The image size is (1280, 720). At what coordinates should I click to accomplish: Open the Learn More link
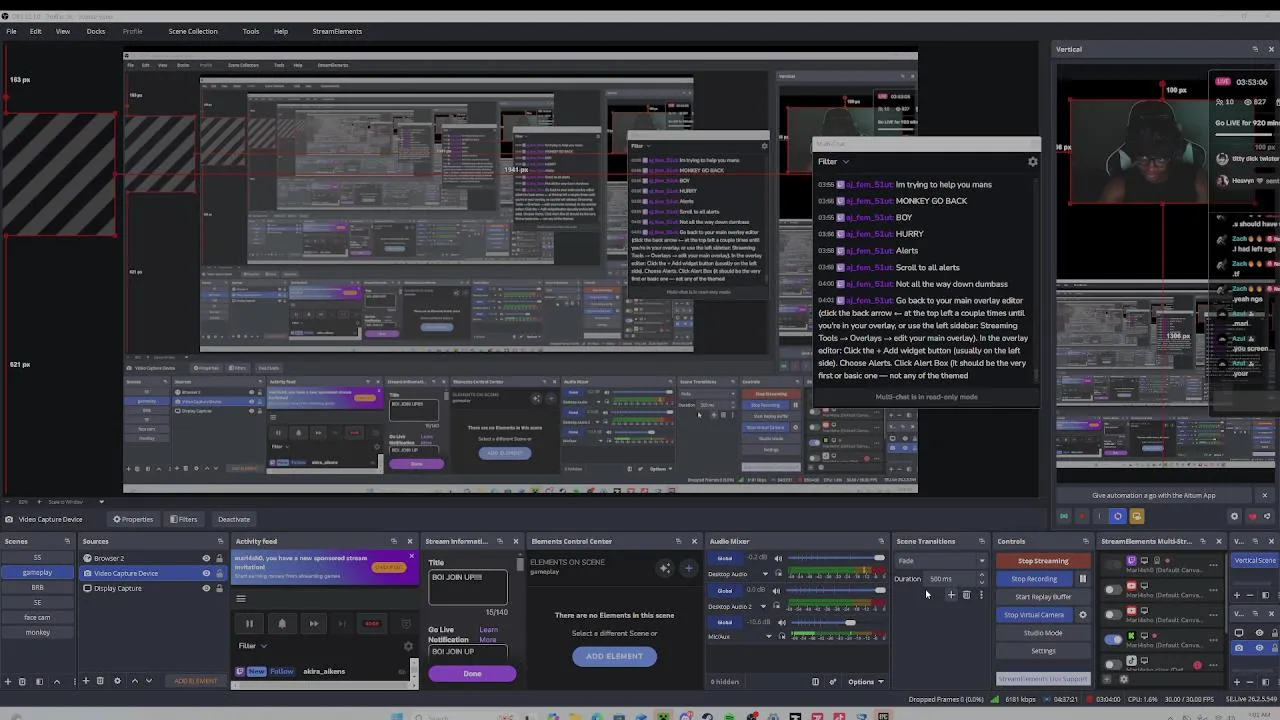[488, 635]
